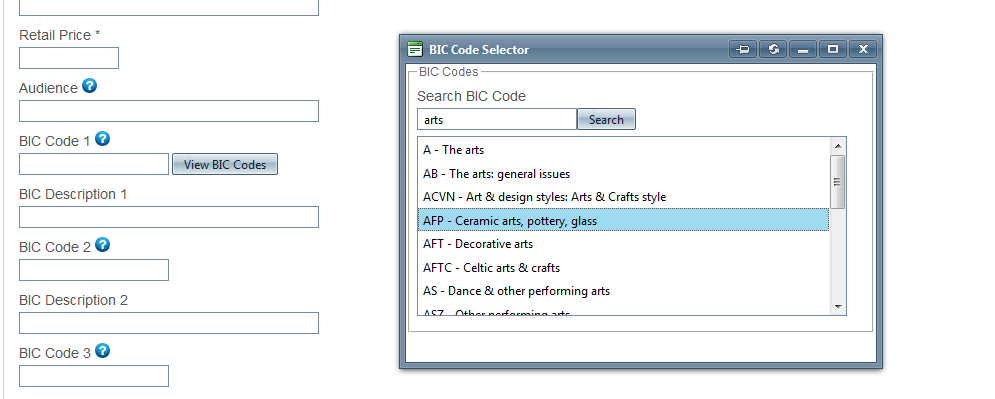995x399 pixels.
Task: Click the Search button
Action: (x=606, y=119)
